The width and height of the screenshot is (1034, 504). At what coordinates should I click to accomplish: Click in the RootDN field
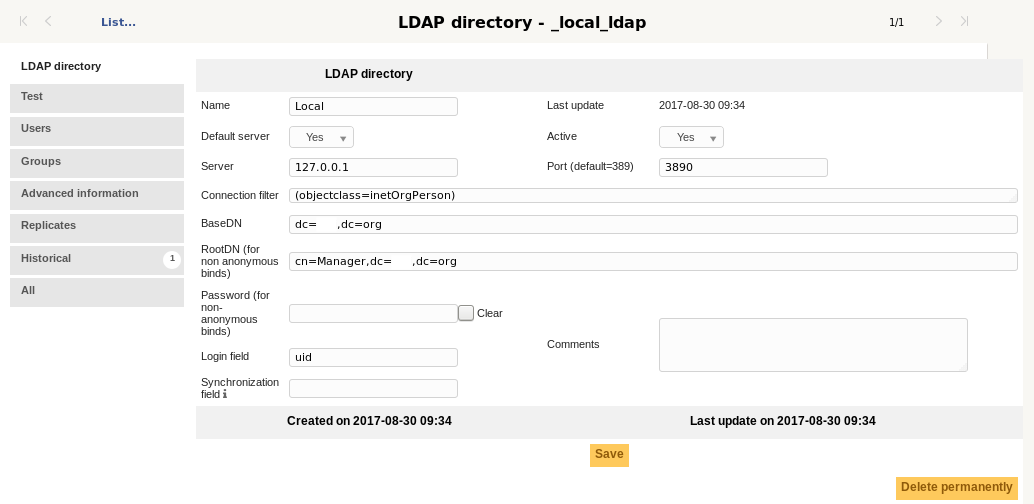click(654, 261)
